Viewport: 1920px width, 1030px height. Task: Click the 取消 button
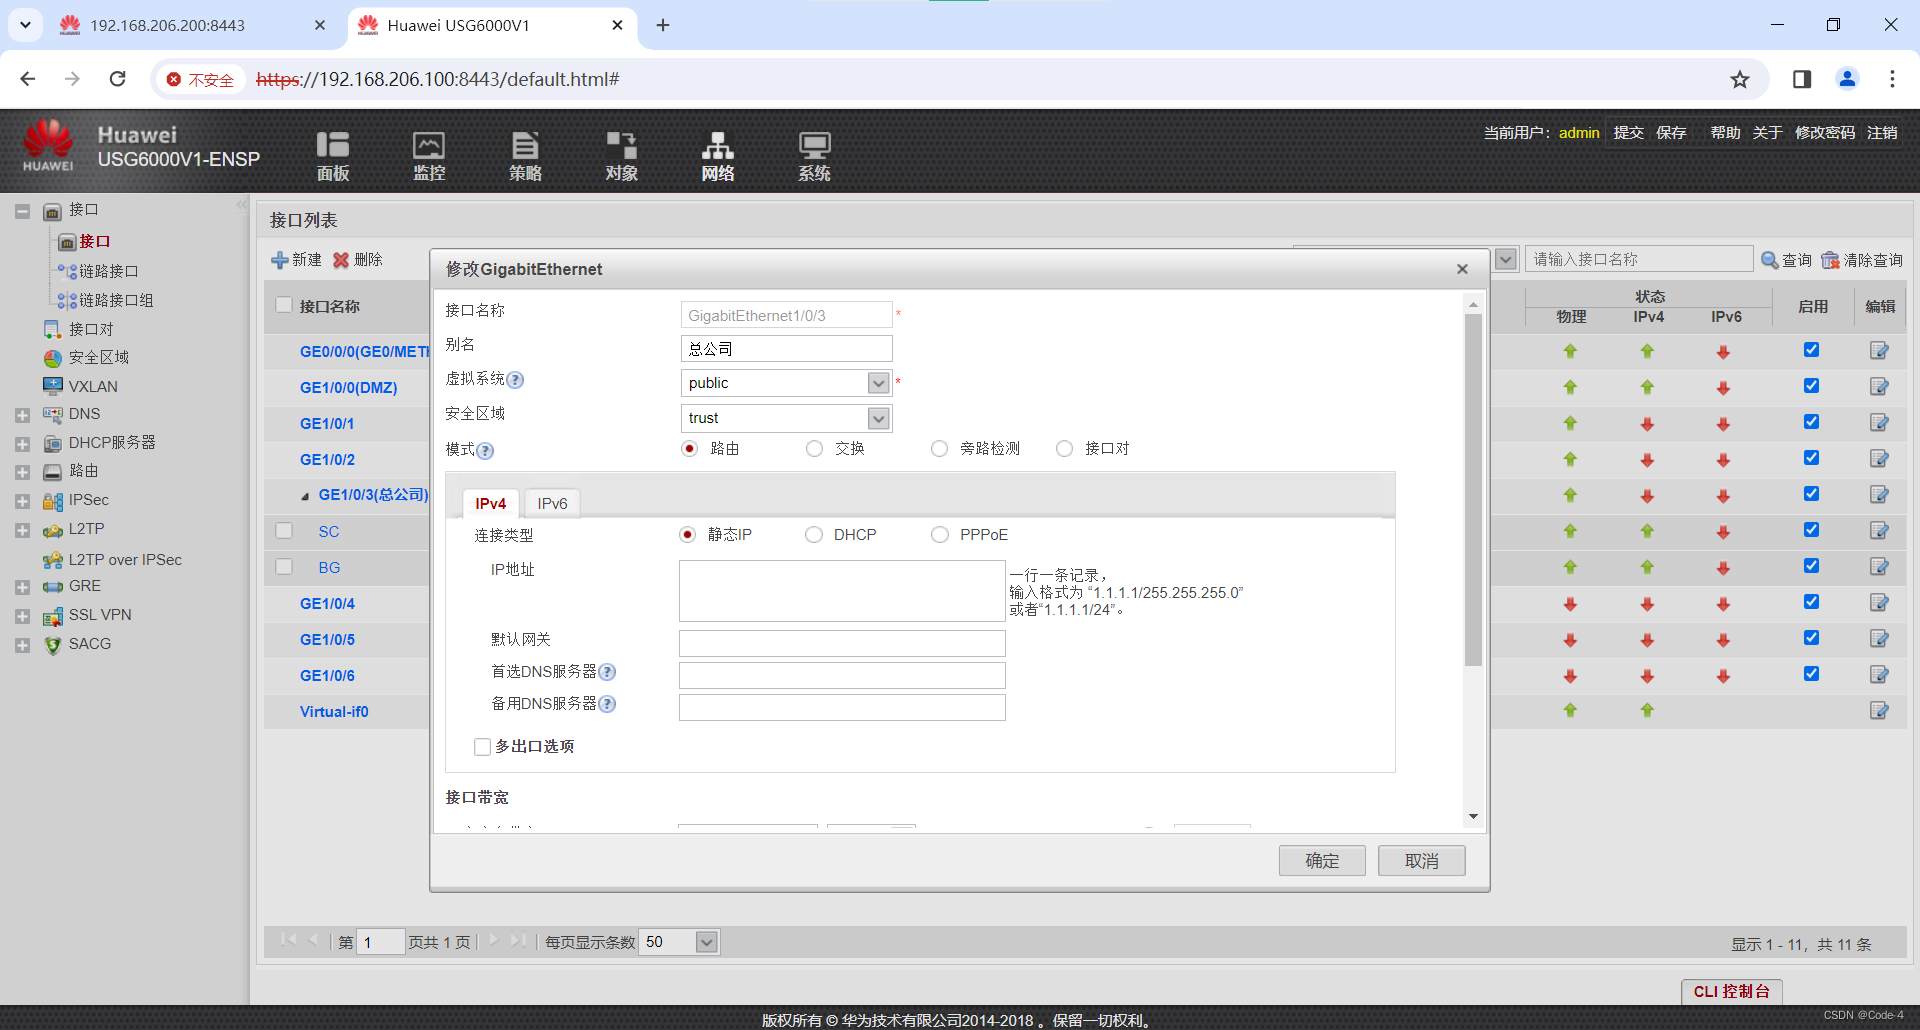tap(1421, 861)
